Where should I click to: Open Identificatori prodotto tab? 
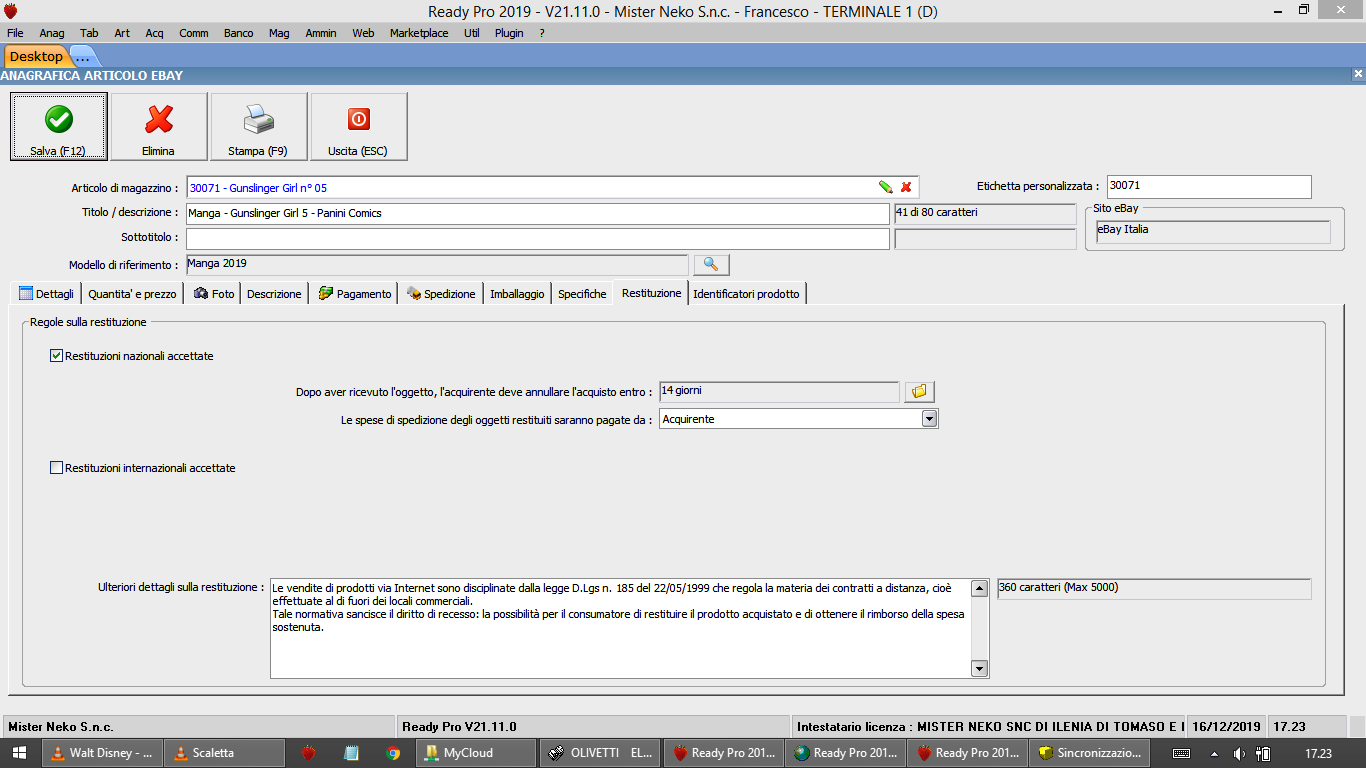pyautogui.click(x=746, y=294)
